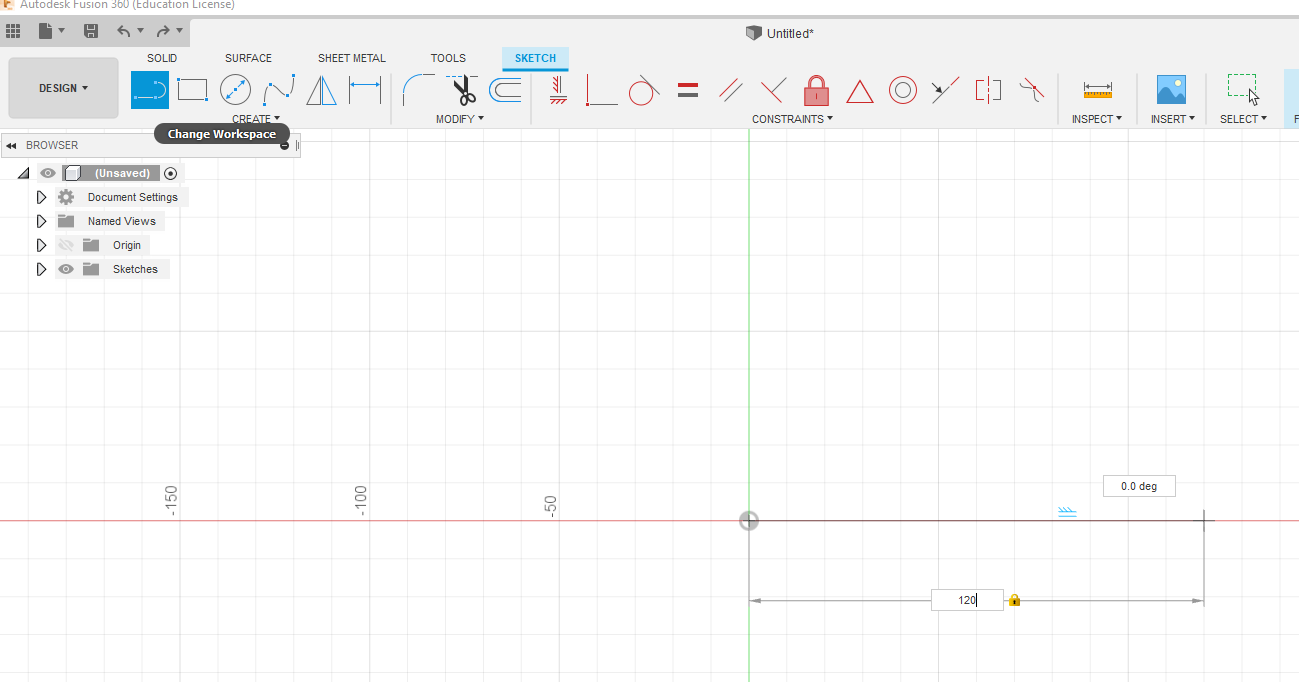Expand the Named Views folder
The image size is (1299, 682).
[x=41, y=221]
